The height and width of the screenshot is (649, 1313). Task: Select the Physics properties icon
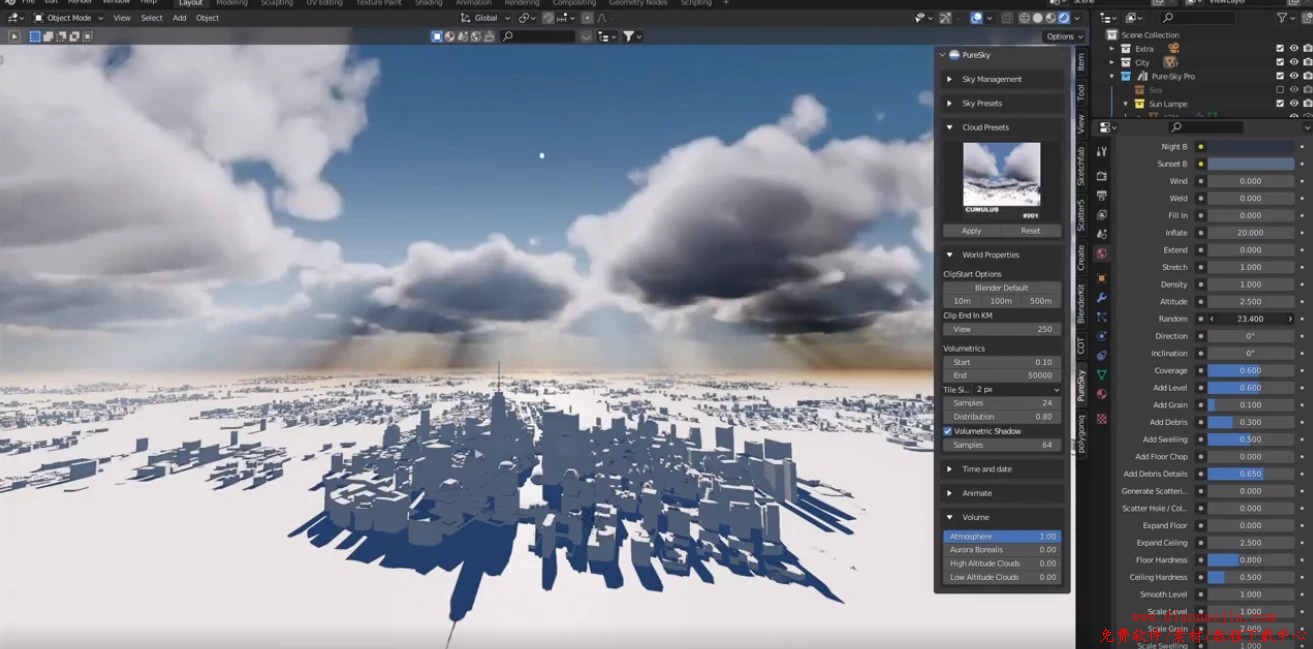(x=1101, y=336)
